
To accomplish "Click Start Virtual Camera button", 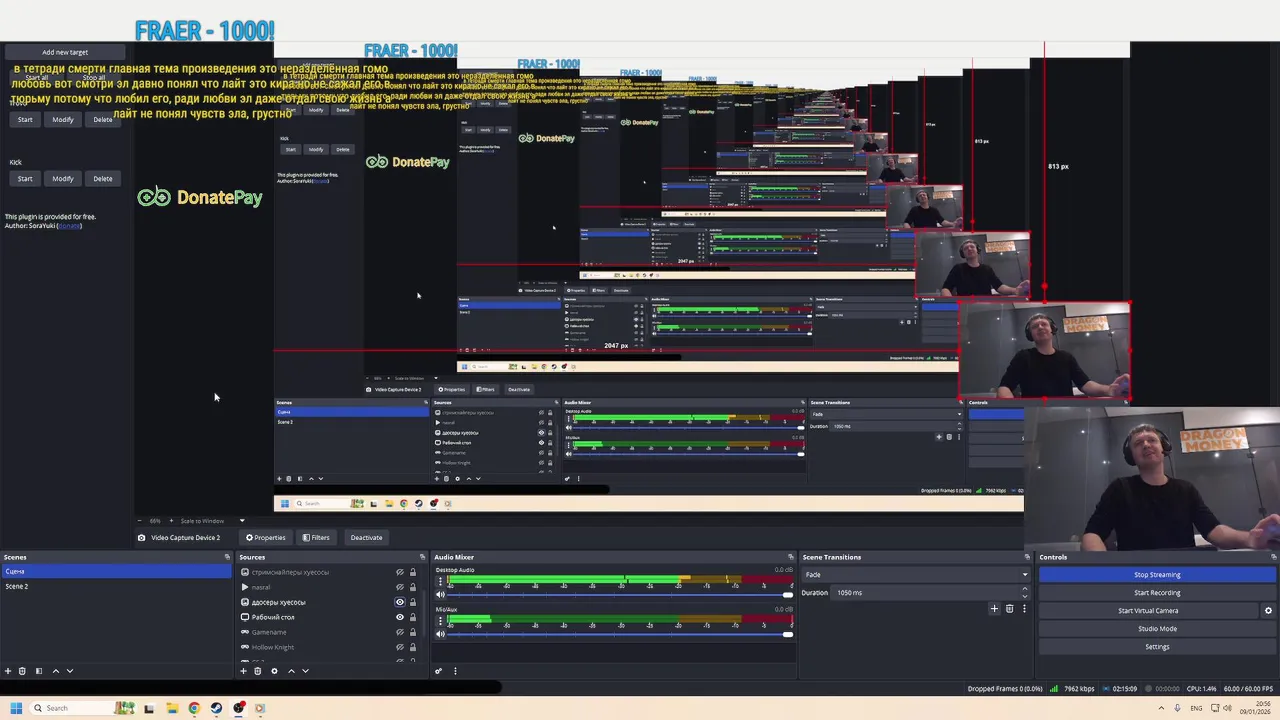I will (x=1148, y=611).
